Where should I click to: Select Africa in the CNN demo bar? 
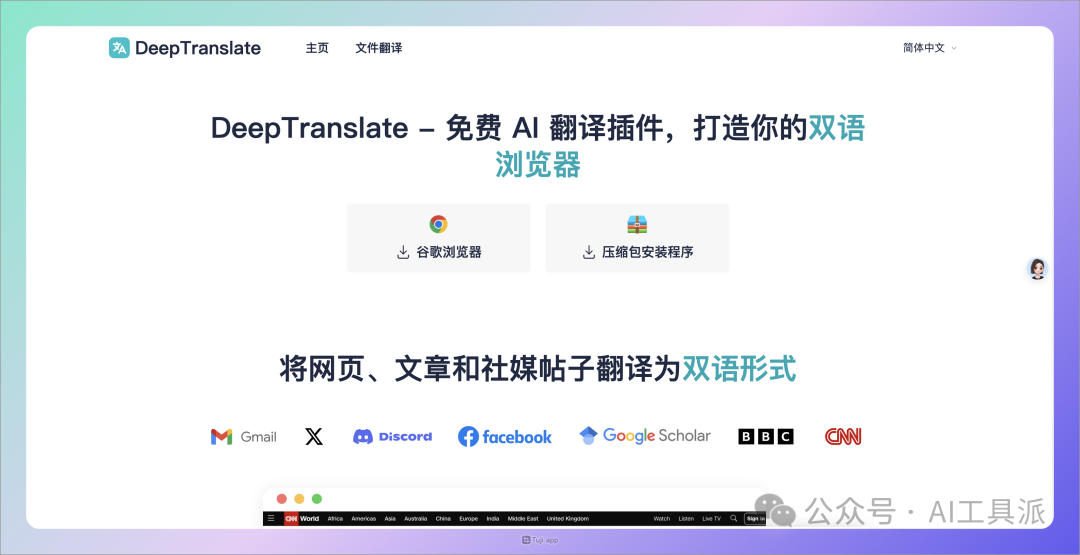[x=335, y=519]
